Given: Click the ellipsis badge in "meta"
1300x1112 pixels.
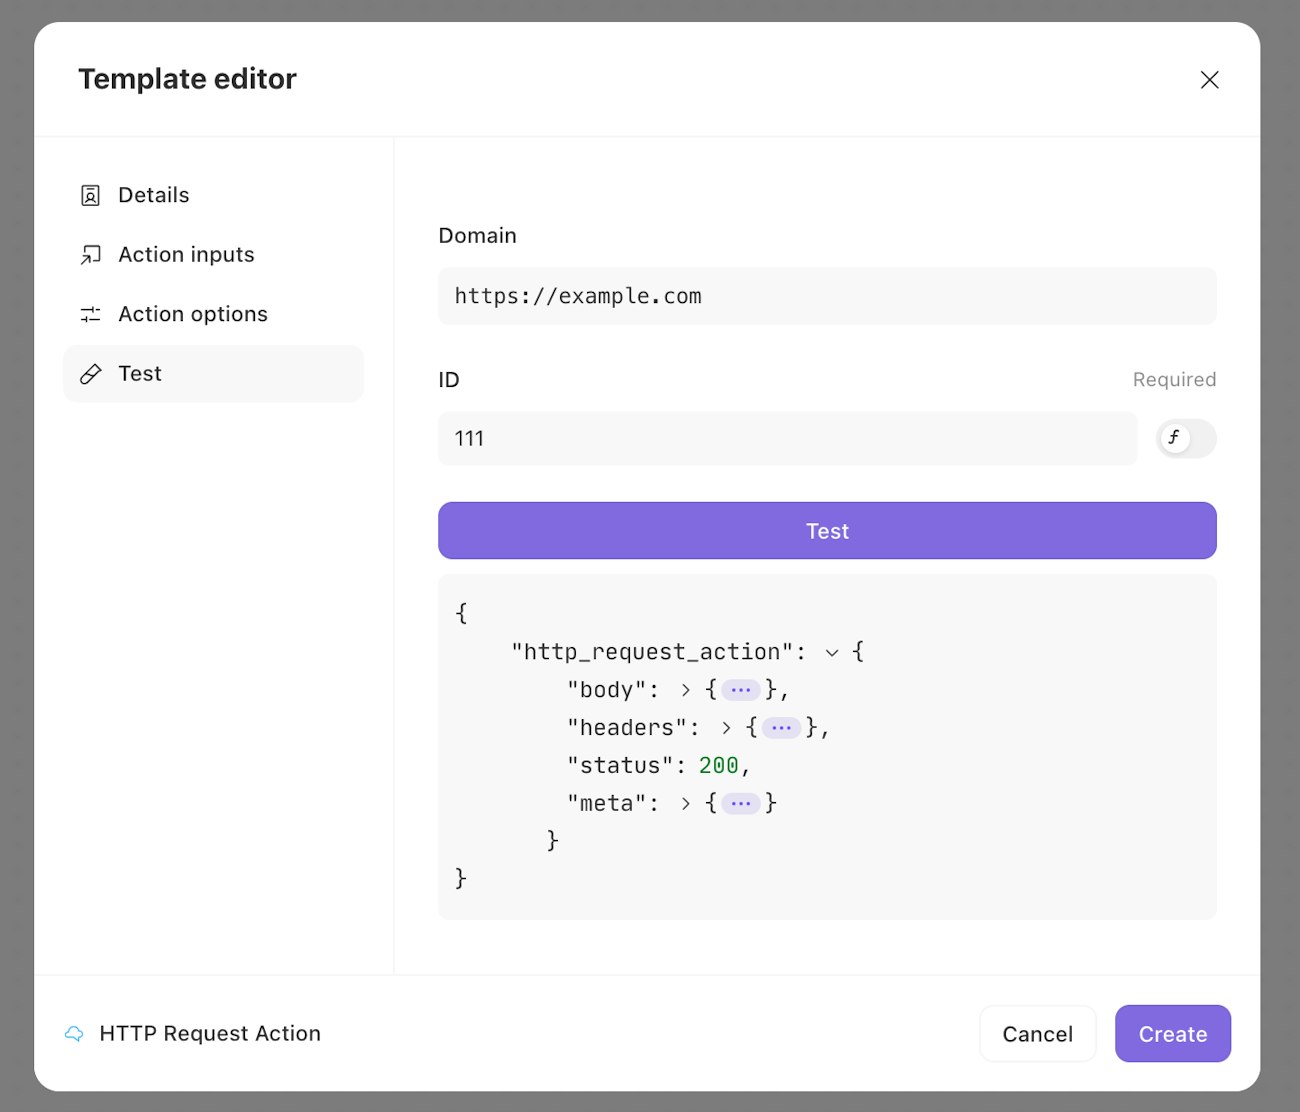Looking at the screenshot, I should tap(740, 804).
